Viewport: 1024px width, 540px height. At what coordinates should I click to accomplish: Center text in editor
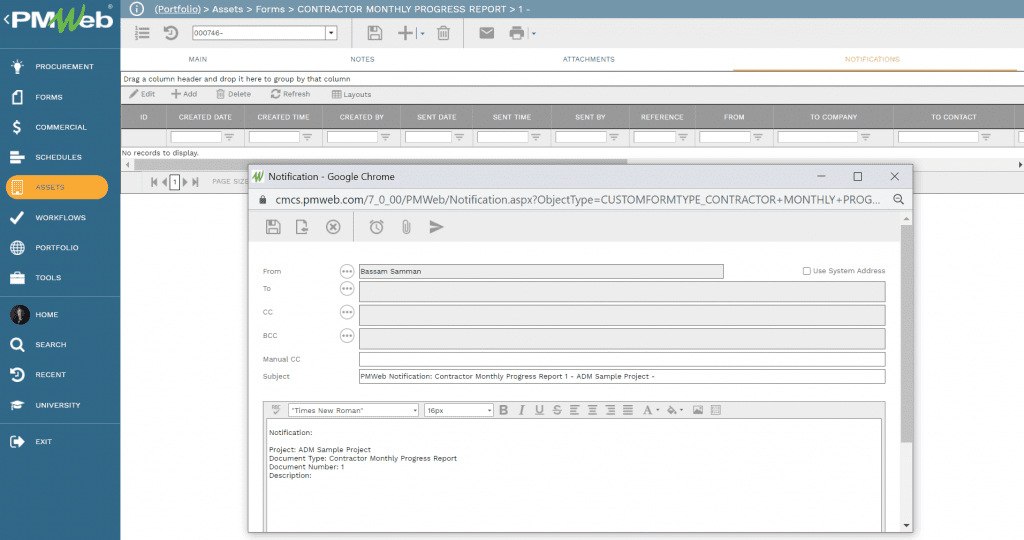click(x=592, y=410)
